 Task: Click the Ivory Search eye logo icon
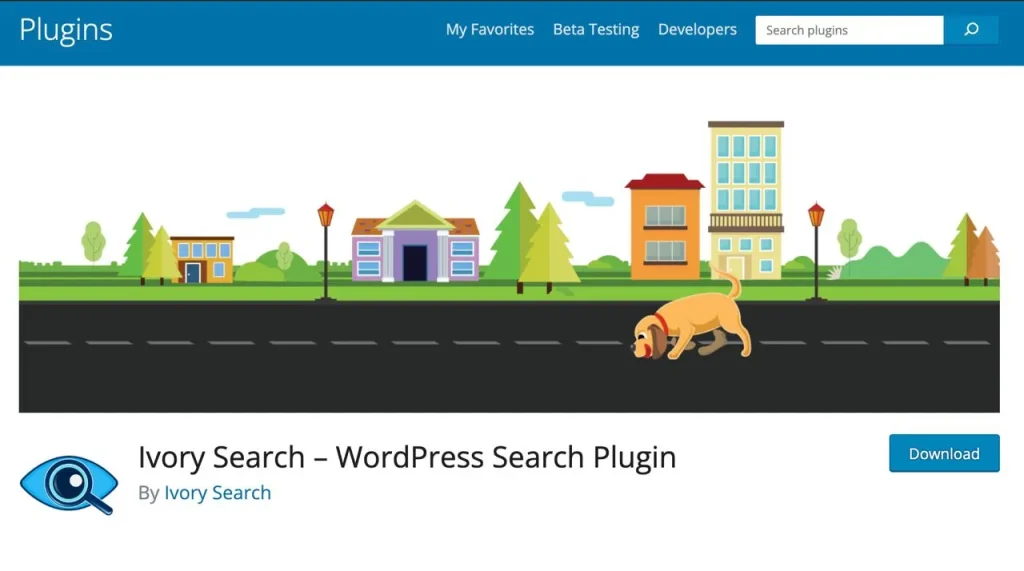coord(69,484)
